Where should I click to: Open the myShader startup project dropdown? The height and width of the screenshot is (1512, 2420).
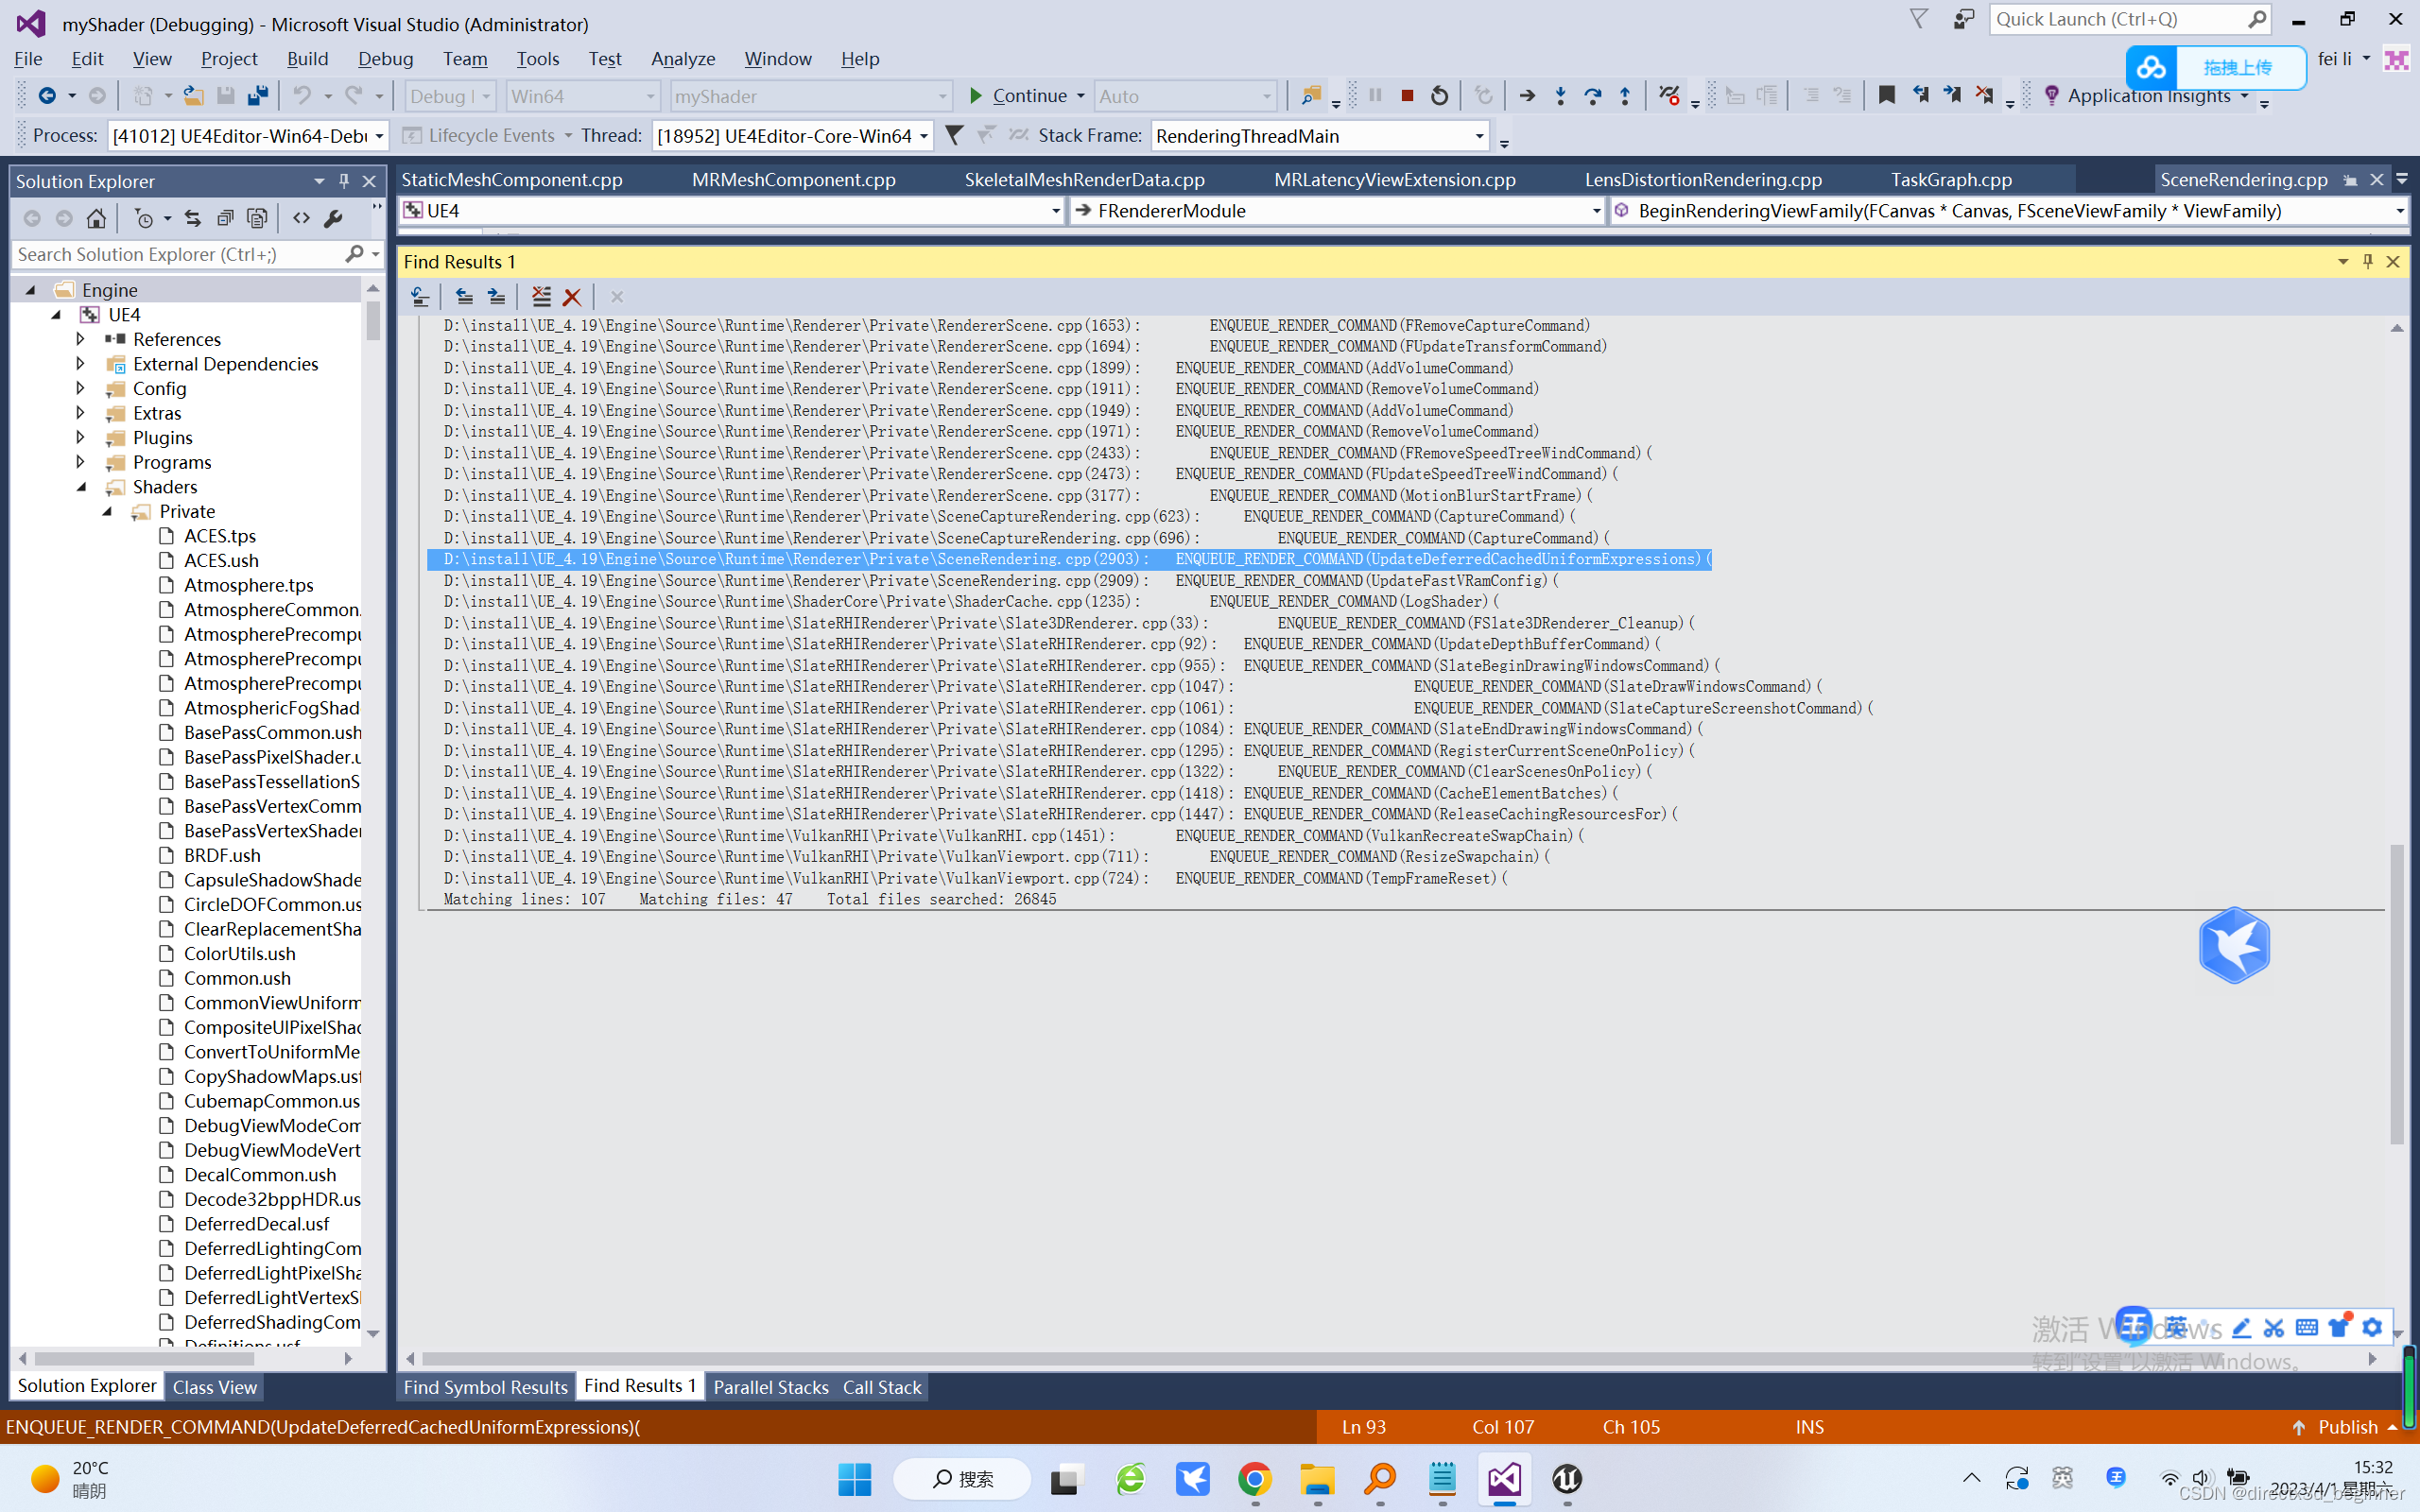(810, 96)
